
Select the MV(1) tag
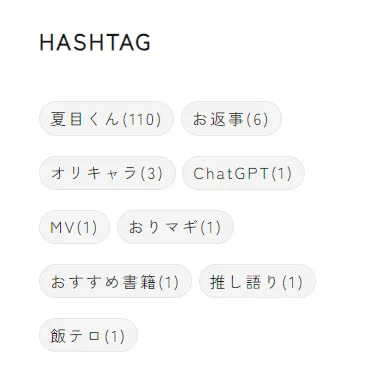tap(74, 227)
